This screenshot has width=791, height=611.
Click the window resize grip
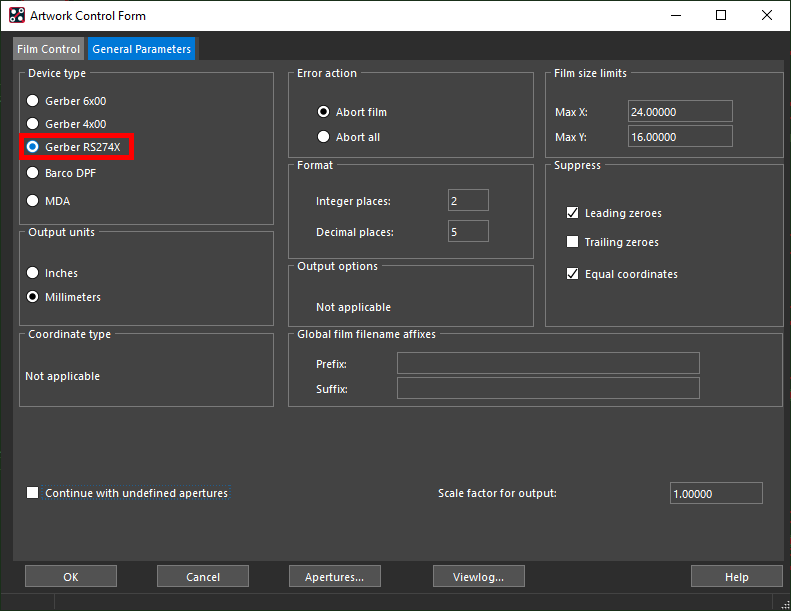[x=785, y=605]
